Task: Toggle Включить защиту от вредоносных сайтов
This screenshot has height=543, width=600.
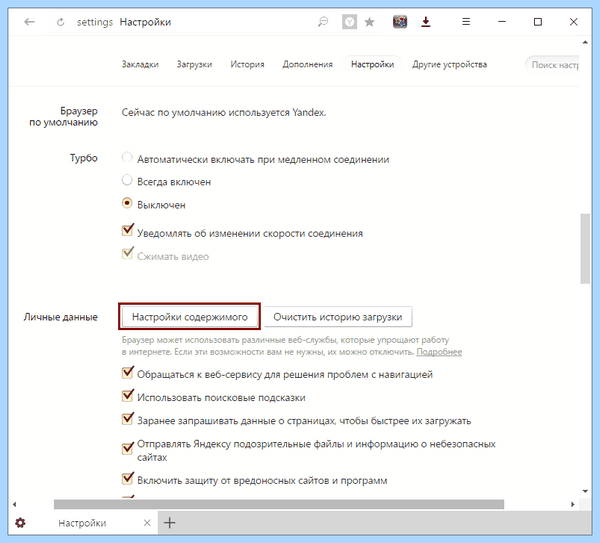Action: point(128,478)
